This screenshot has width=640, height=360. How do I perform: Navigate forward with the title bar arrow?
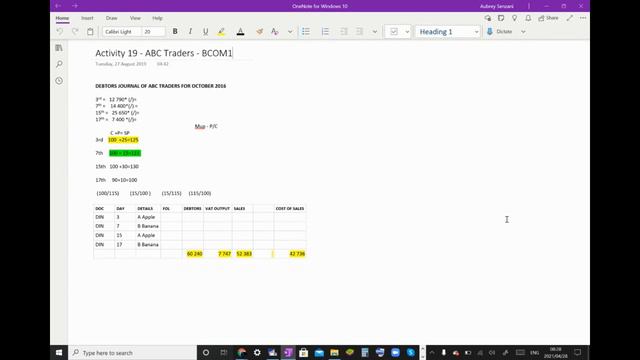point(75,6)
